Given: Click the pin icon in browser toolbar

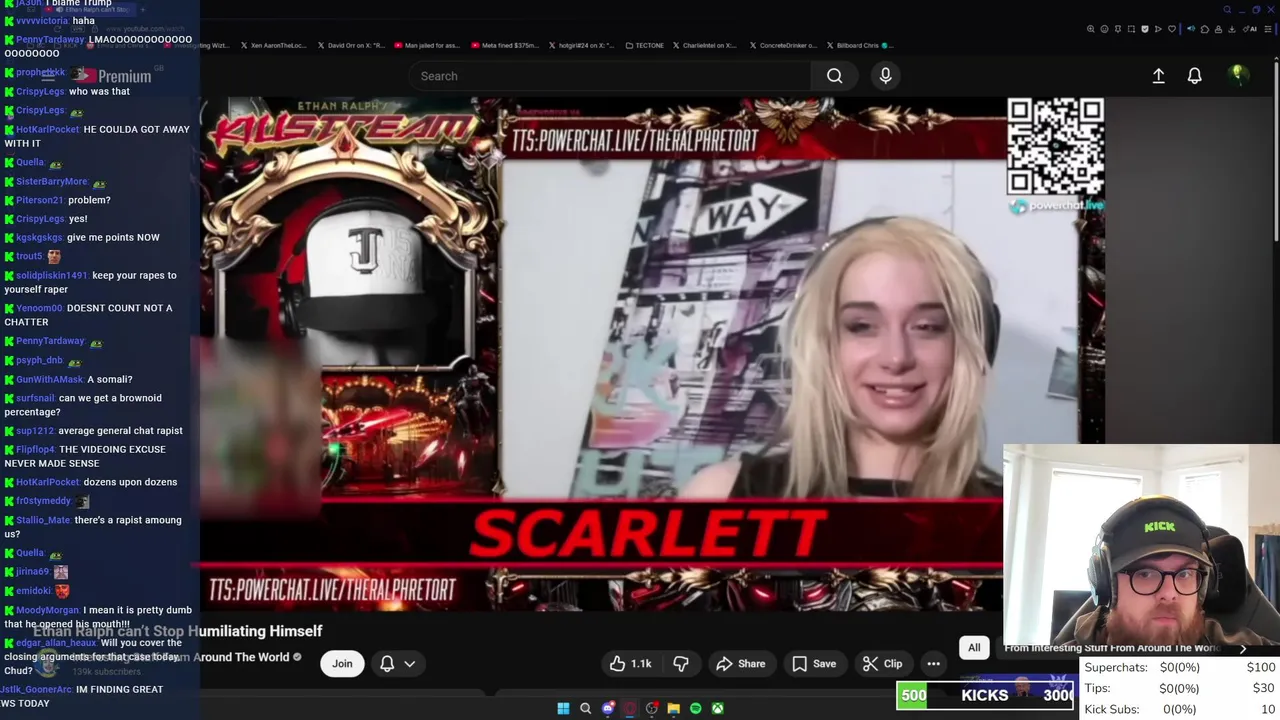Looking at the screenshot, I should click(x=1118, y=29).
